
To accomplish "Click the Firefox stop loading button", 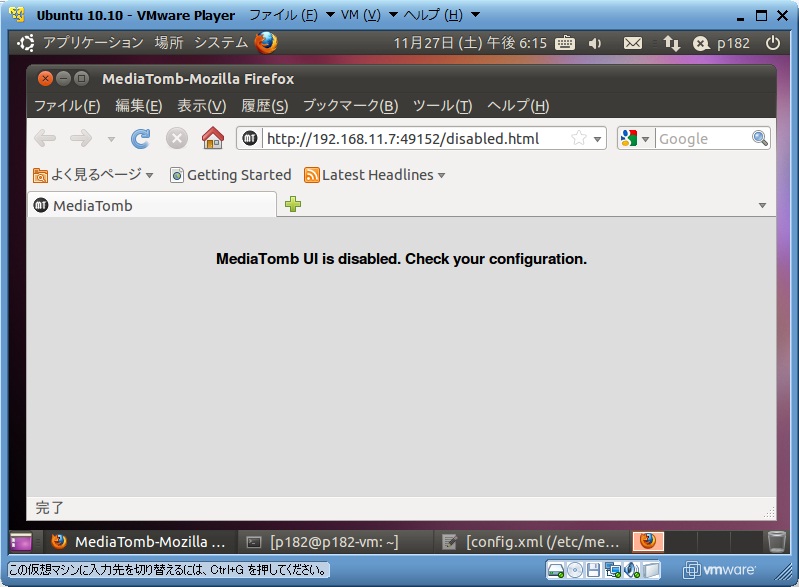I will tap(177, 139).
